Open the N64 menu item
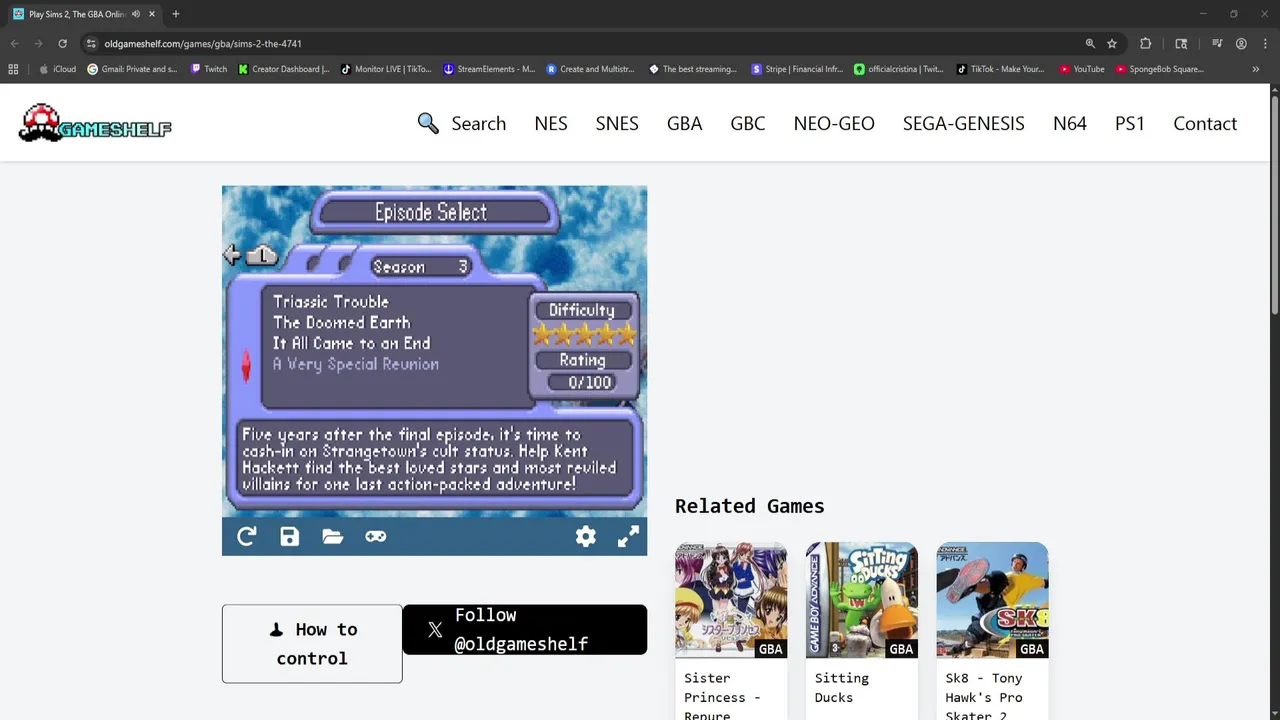 pyautogui.click(x=1070, y=123)
